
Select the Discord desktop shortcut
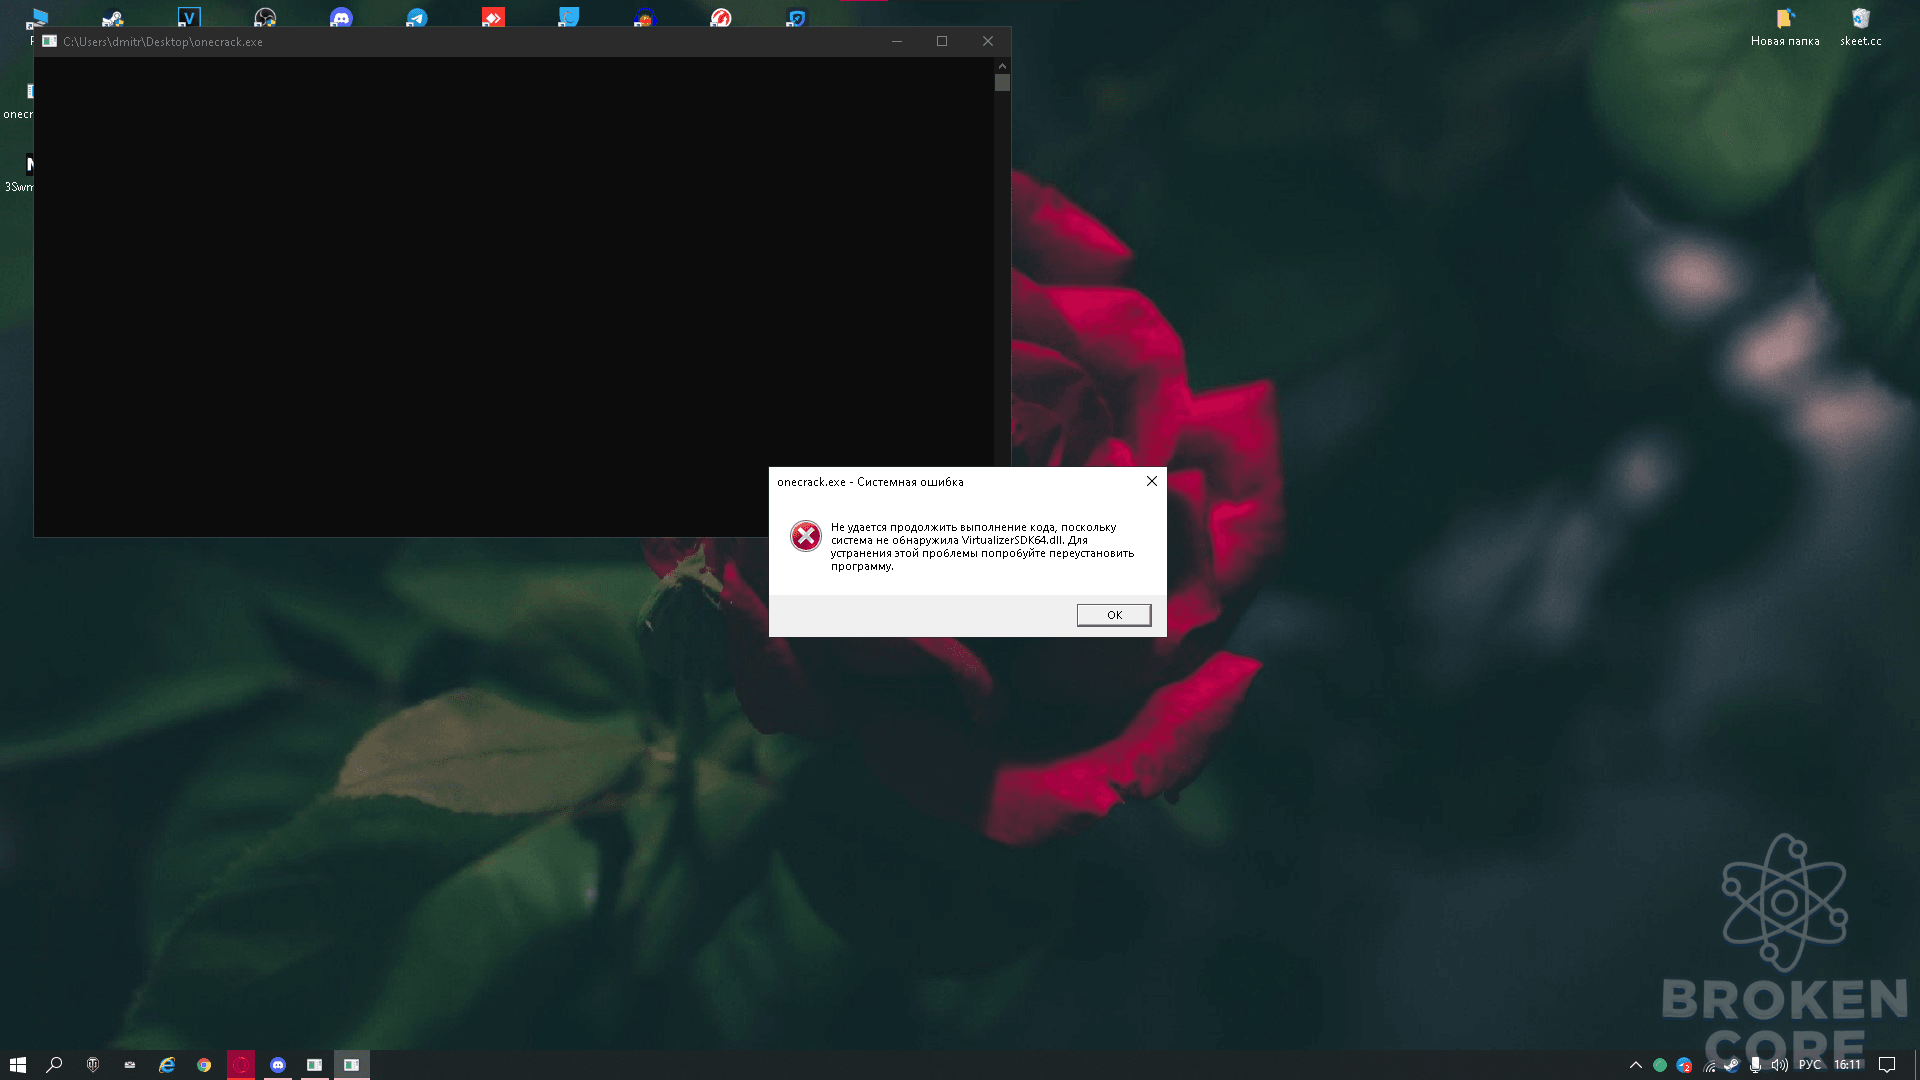click(341, 16)
